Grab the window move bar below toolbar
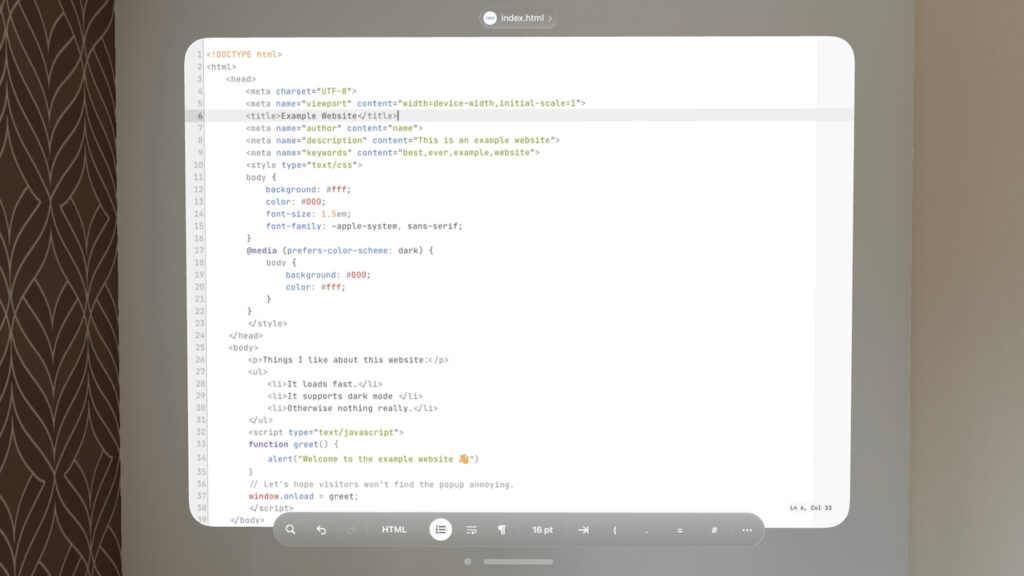This screenshot has height=576, width=1024. (x=518, y=562)
